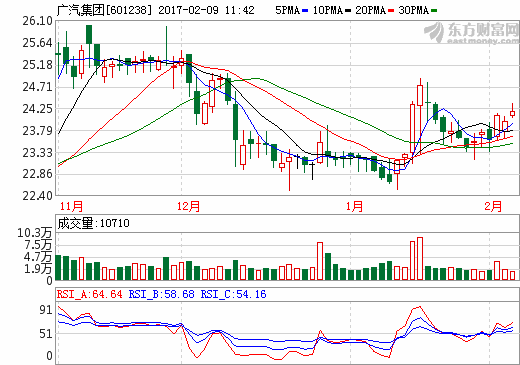Click the 5PMA legend label

[288, 10]
